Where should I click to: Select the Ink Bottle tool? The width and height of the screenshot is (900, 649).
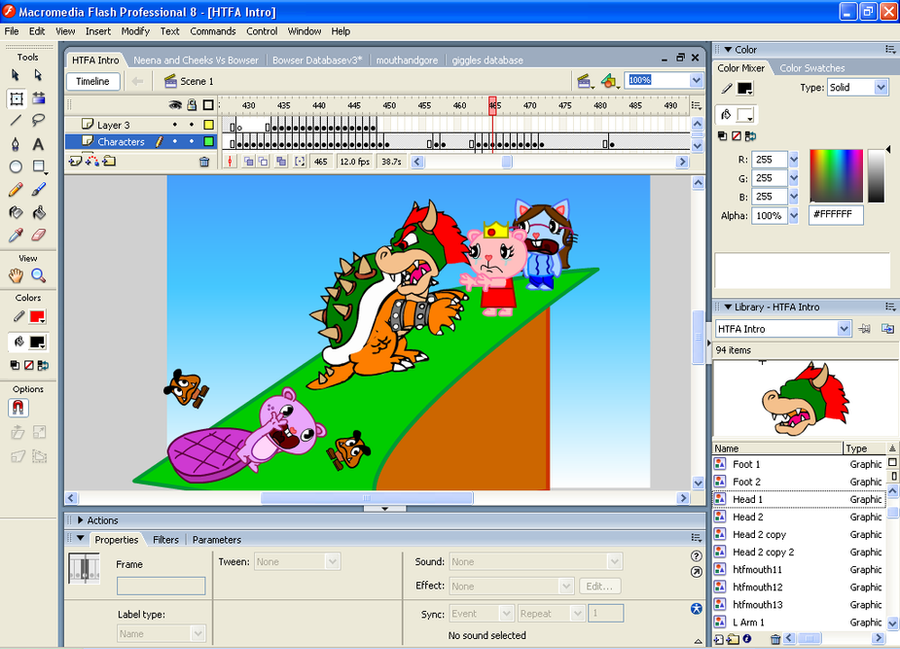click(x=15, y=212)
